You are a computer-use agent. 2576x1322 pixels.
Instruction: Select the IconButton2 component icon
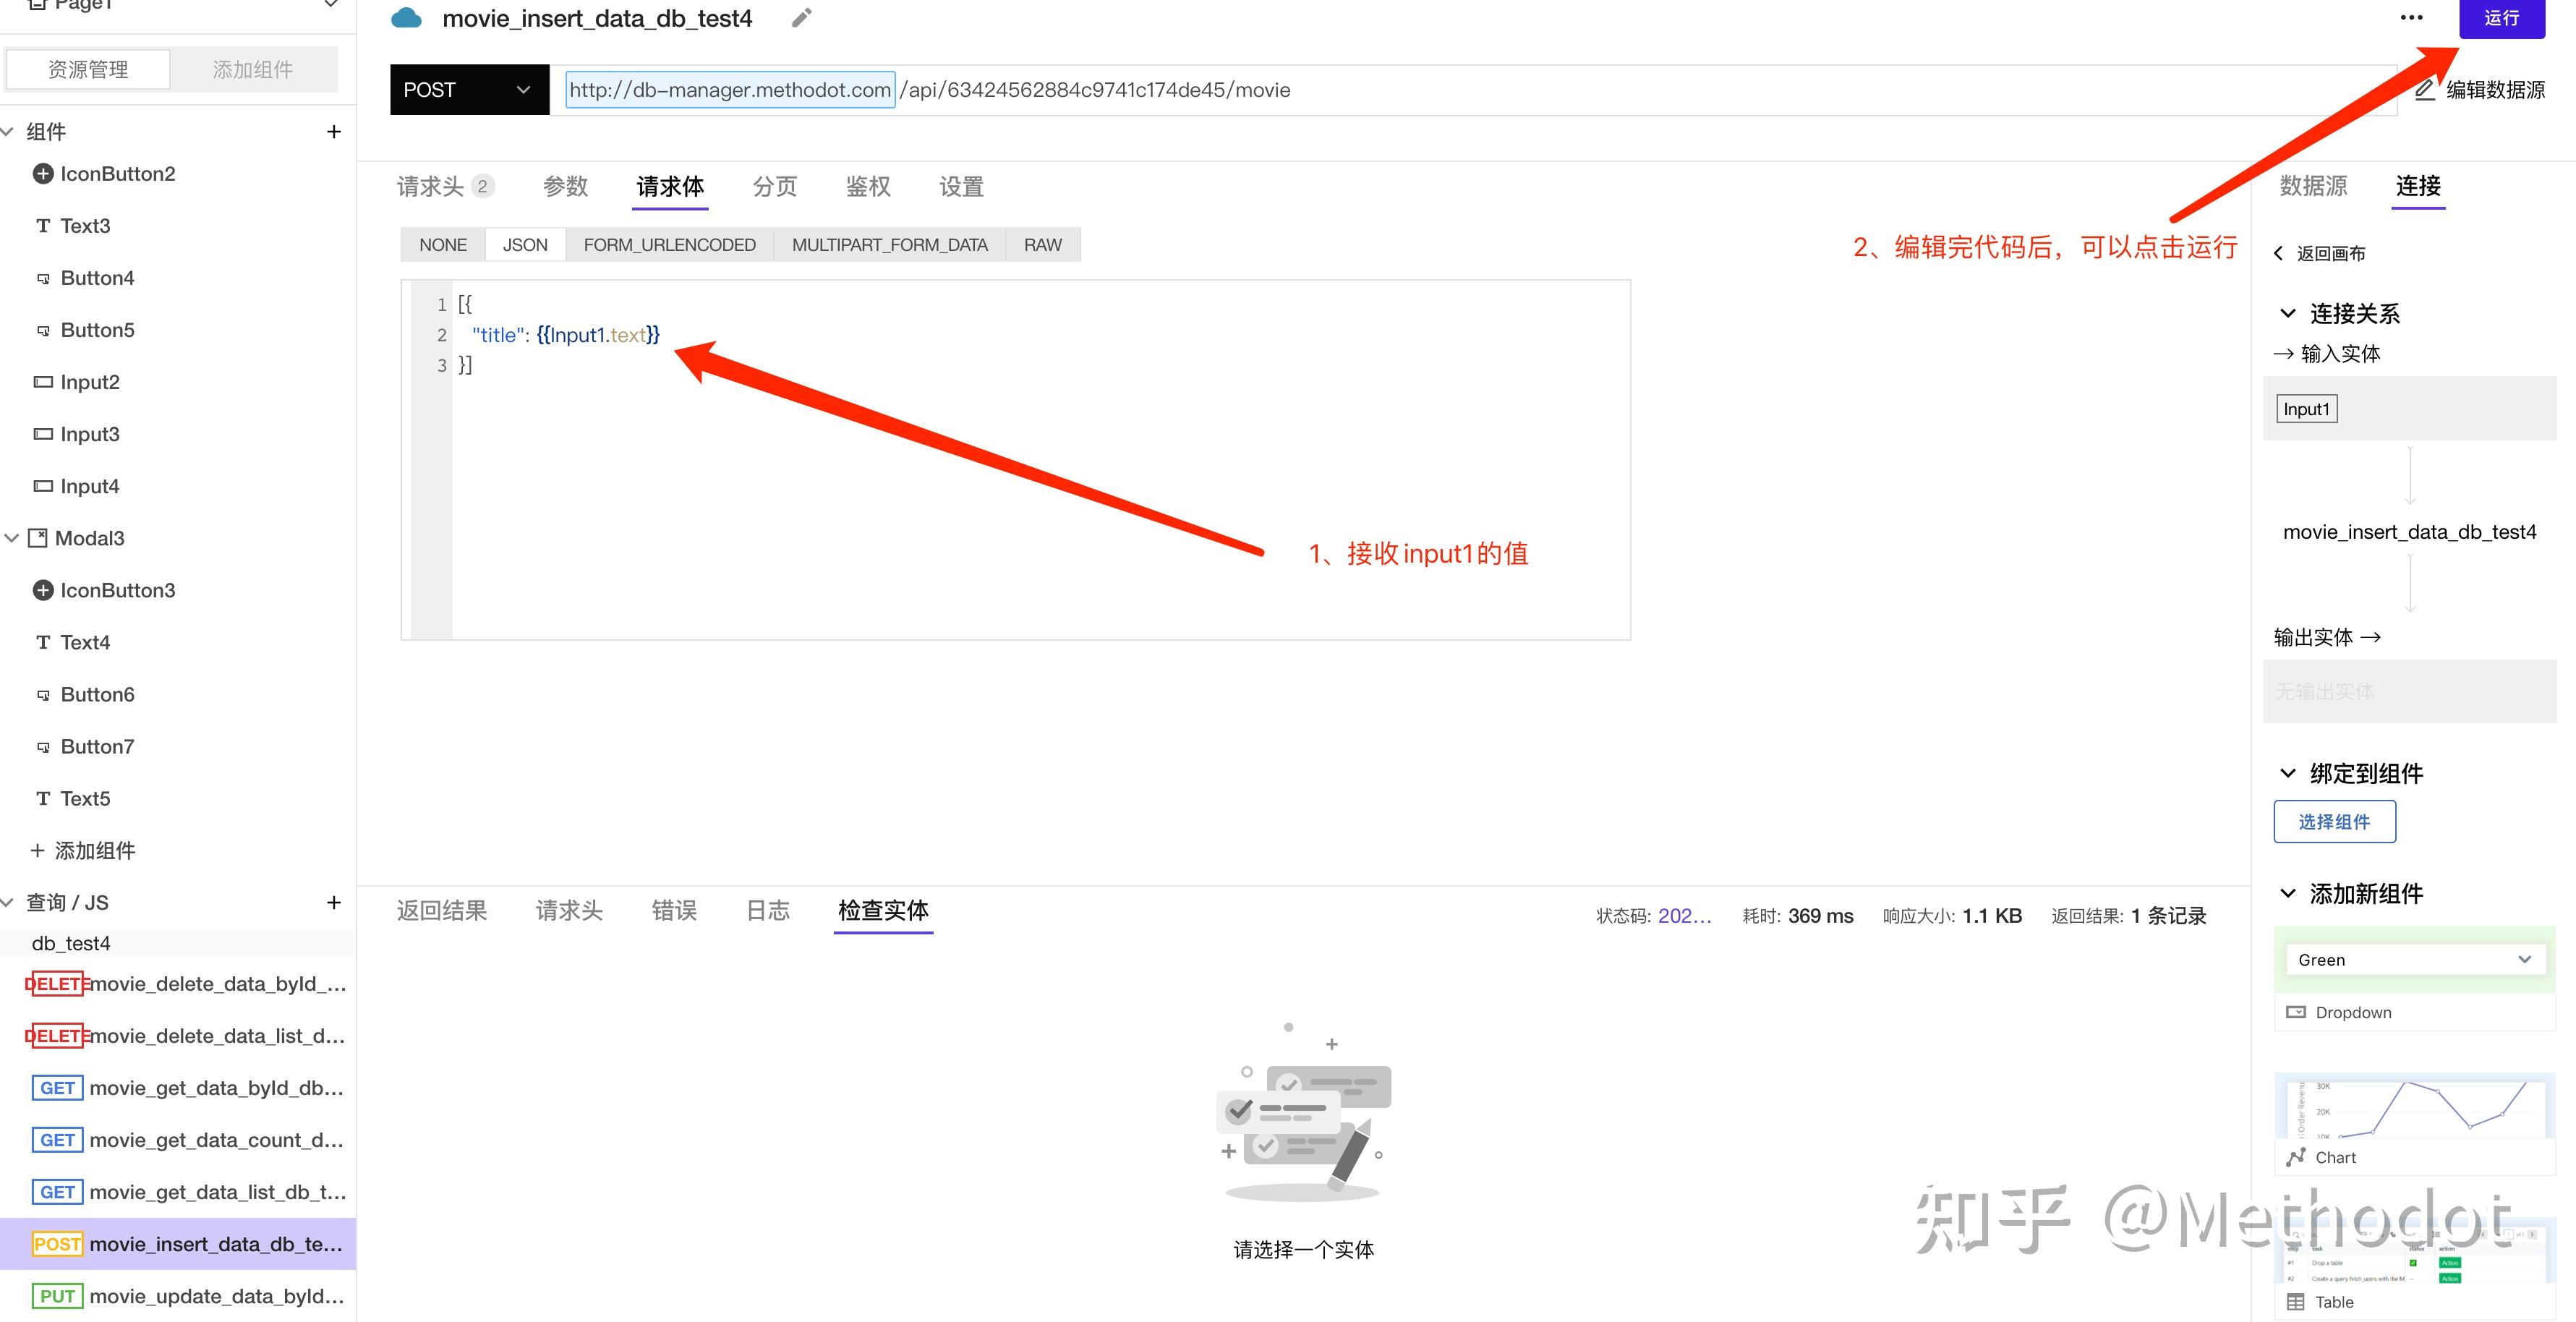[x=43, y=174]
